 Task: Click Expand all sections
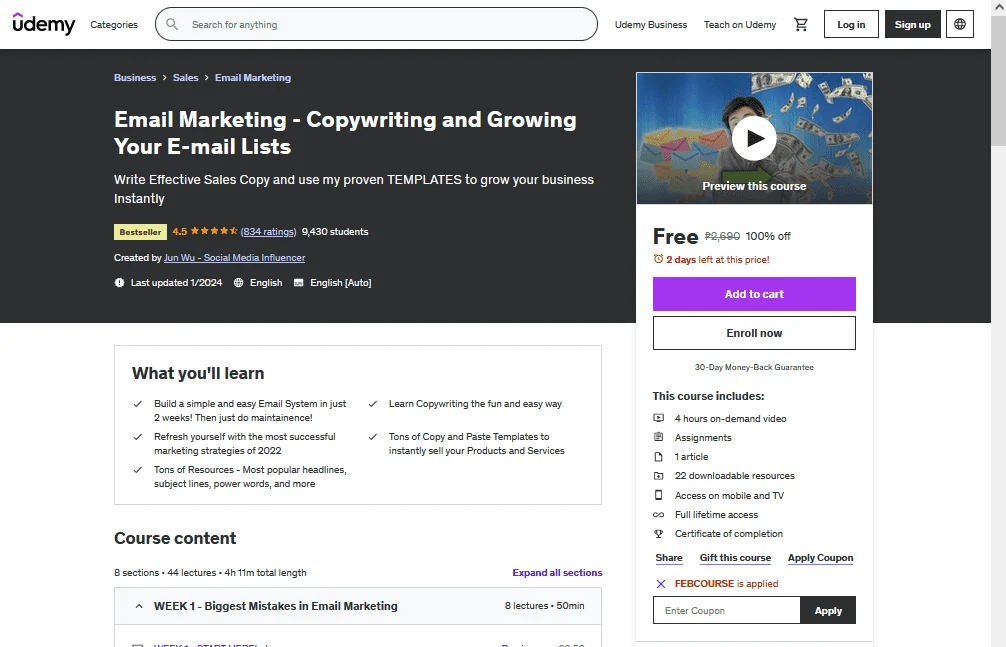coord(557,573)
